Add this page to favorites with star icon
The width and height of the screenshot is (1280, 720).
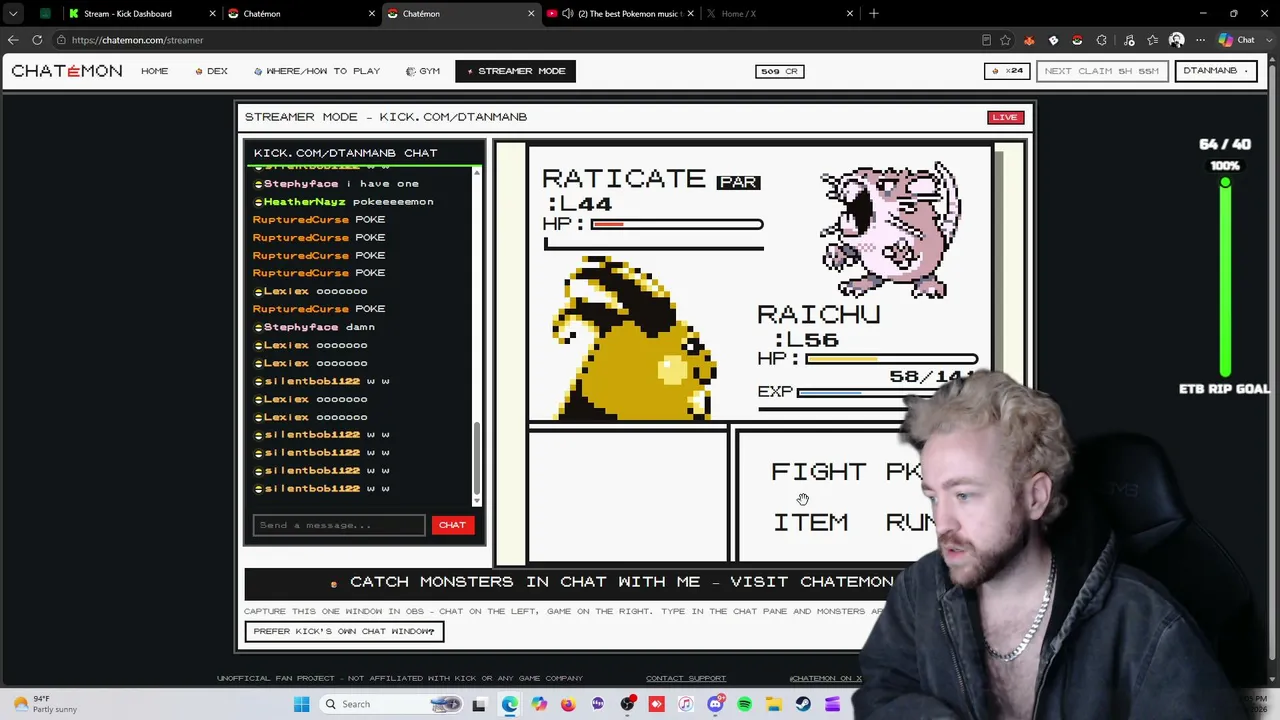[1005, 40]
